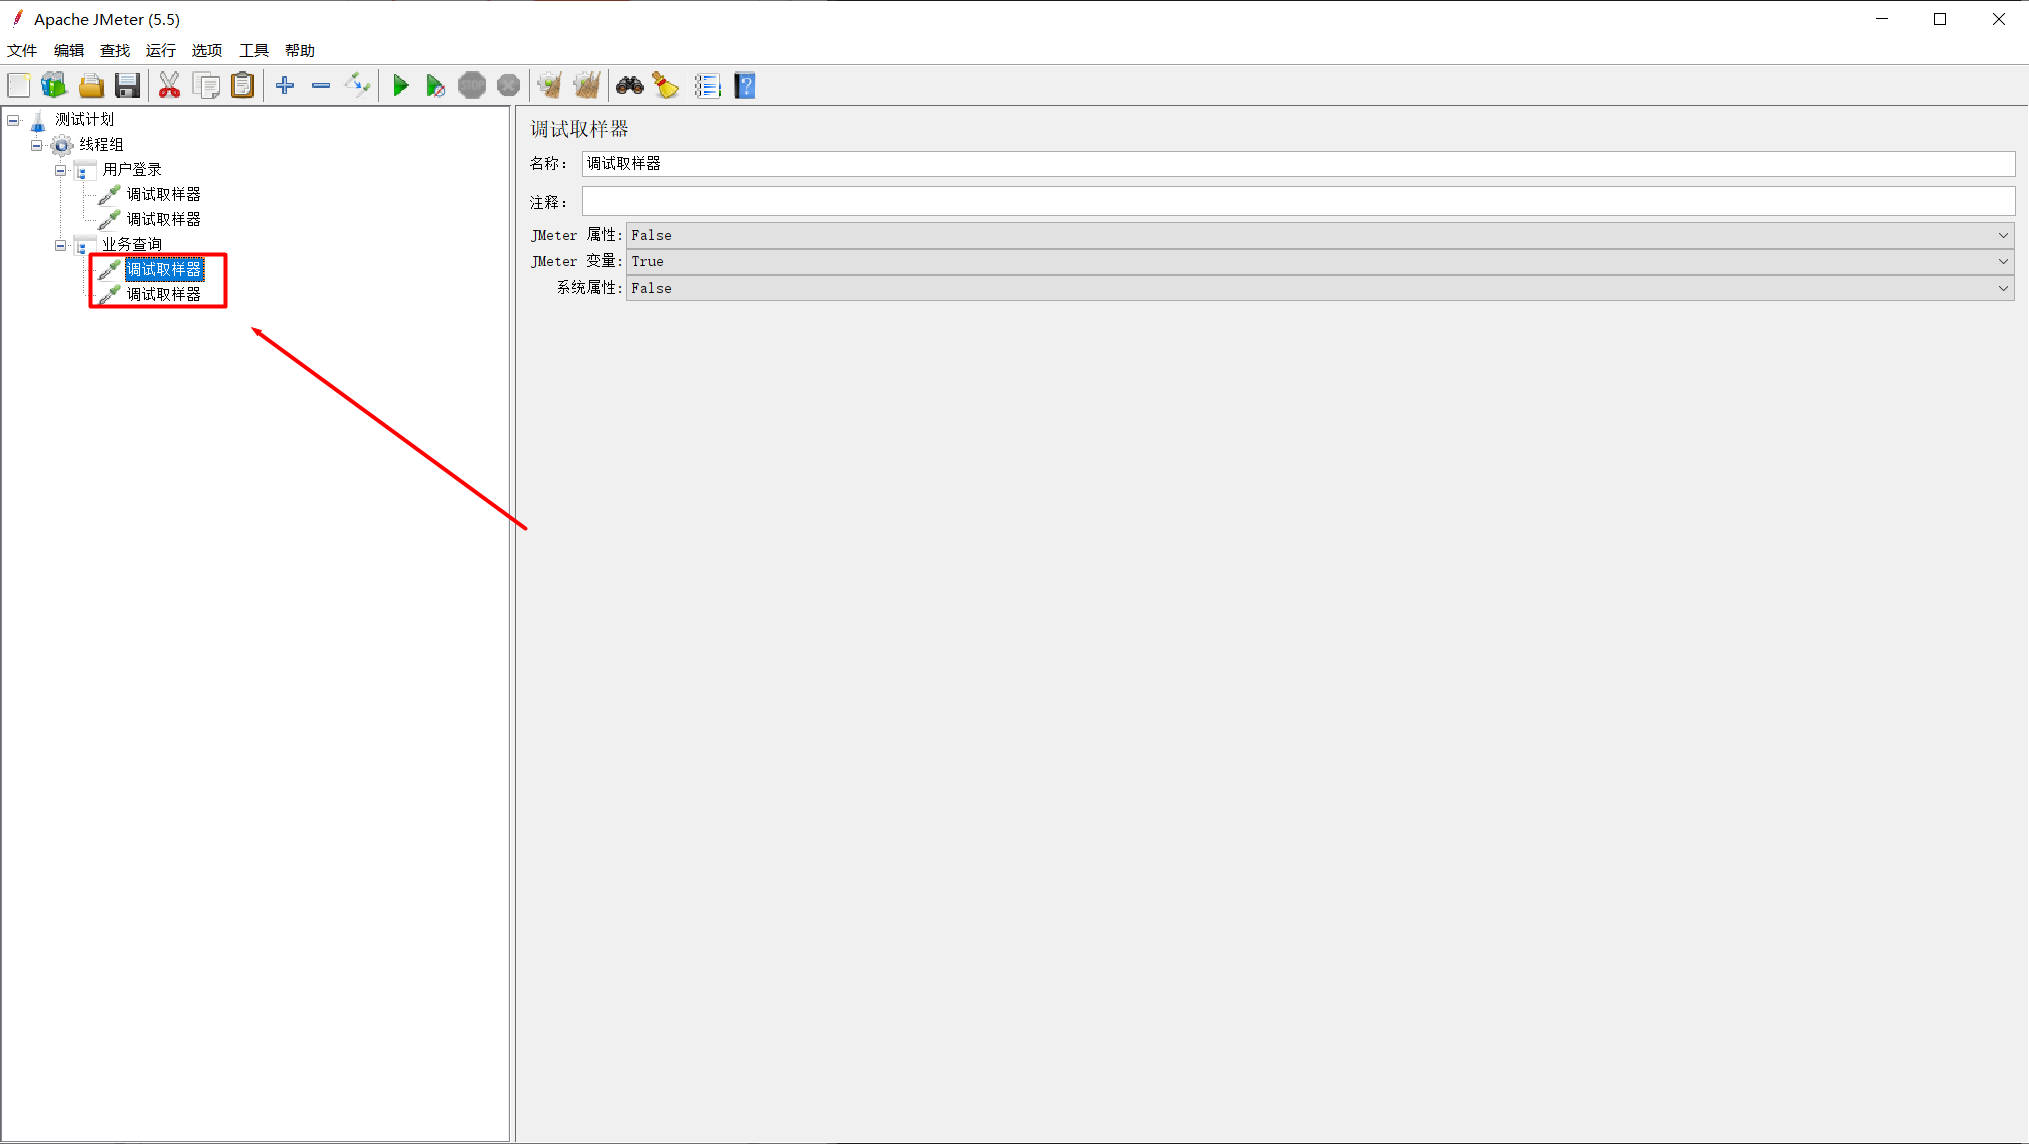Image resolution: width=2029 pixels, height=1144 pixels.
Task: Open the 工具 menu
Action: point(254,50)
